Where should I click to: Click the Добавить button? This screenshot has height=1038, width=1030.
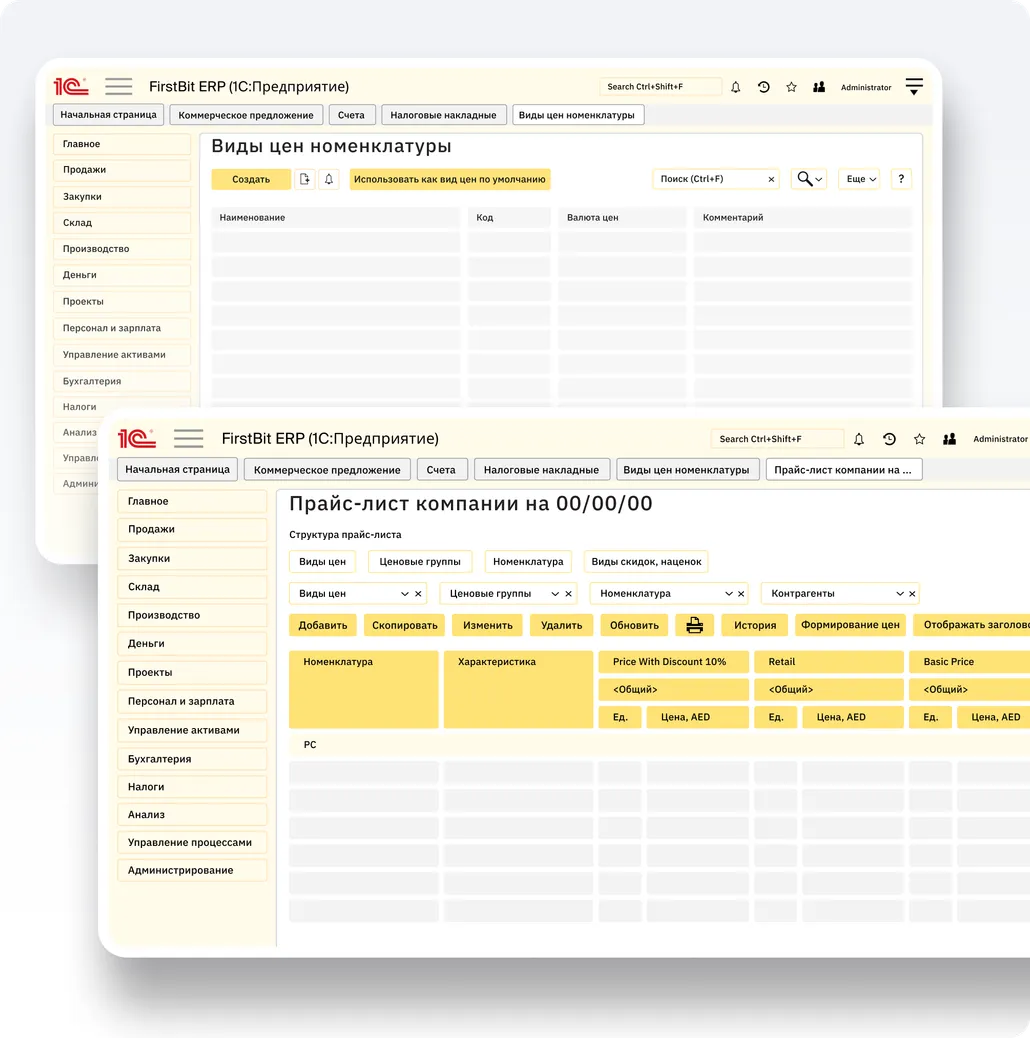(x=322, y=625)
